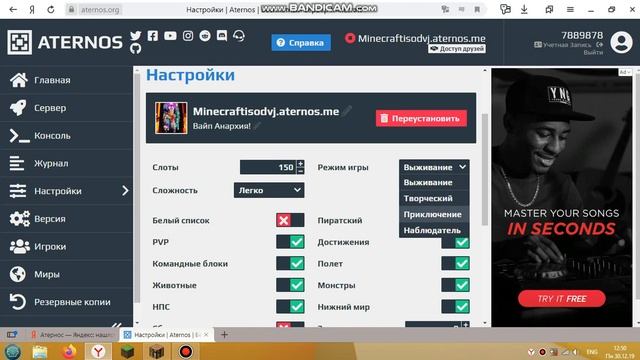Select Наблюдатель game mode option
The image size is (640, 360).
(x=434, y=230)
